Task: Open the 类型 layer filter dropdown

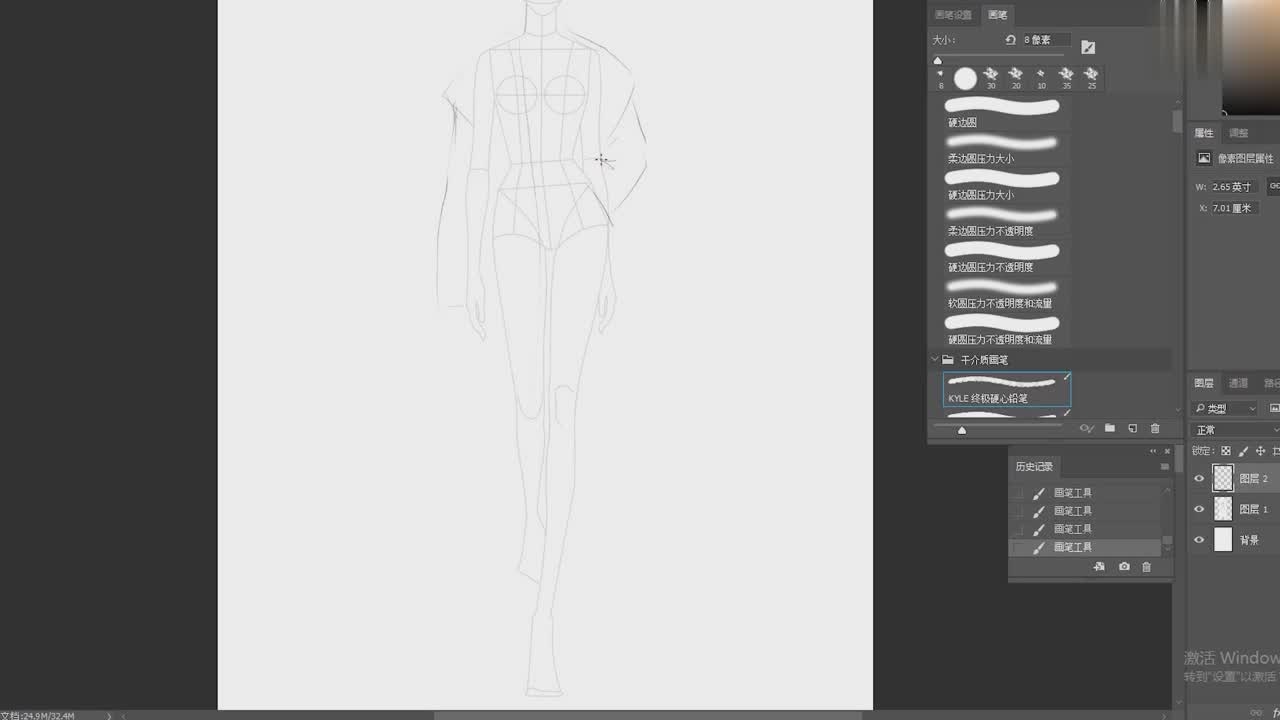Action: pyautogui.click(x=1225, y=408)
